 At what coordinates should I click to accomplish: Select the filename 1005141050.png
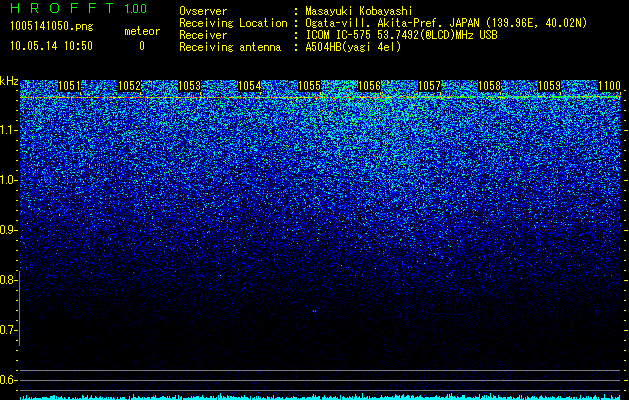point(52,26)
